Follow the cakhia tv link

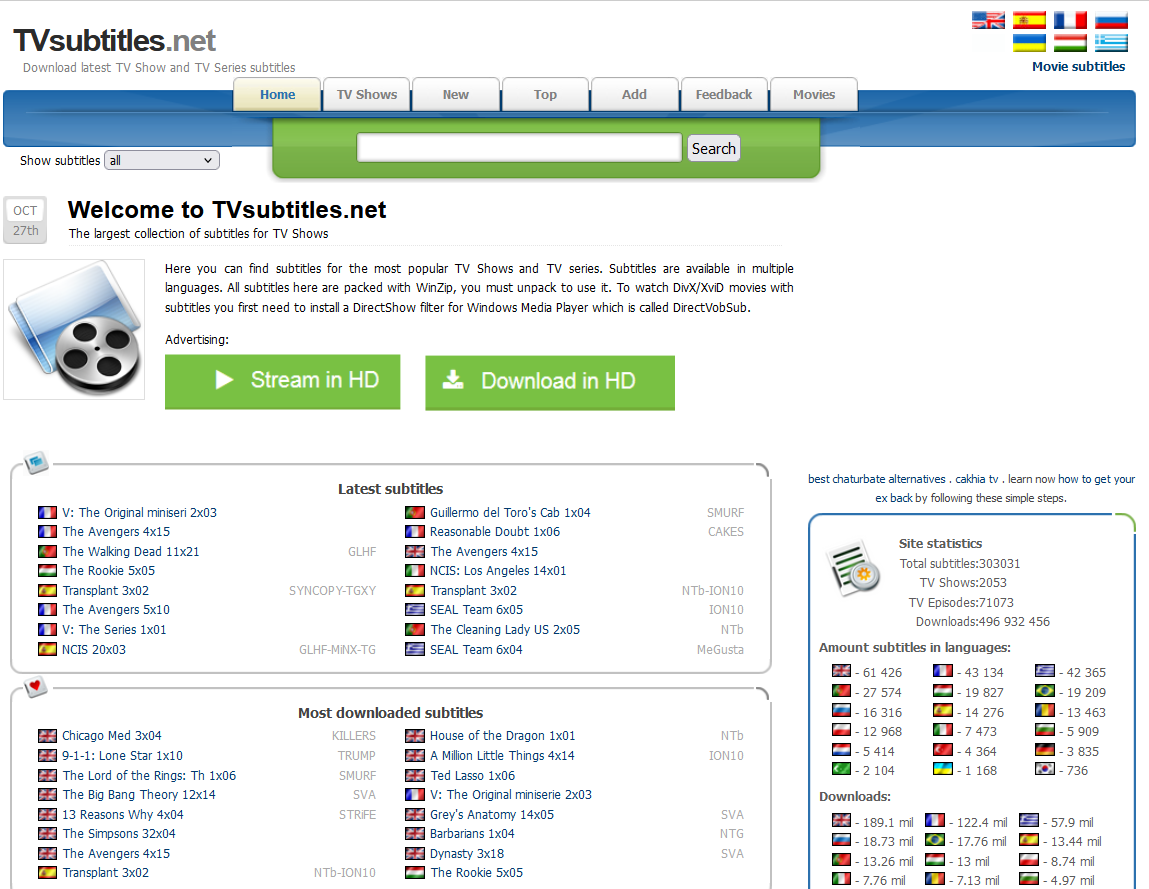(x=976, y=479)
